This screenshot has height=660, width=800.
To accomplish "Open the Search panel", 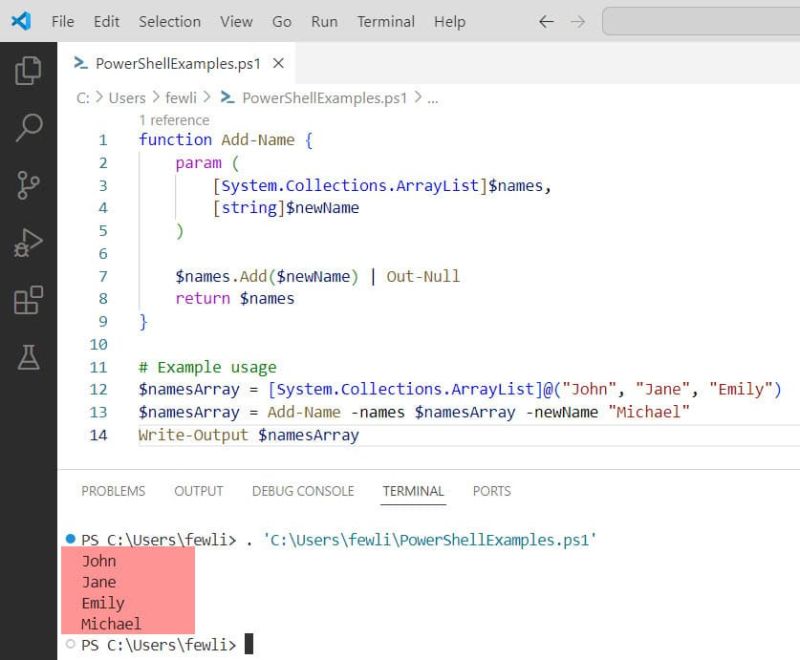I will [x=29, y=128].
